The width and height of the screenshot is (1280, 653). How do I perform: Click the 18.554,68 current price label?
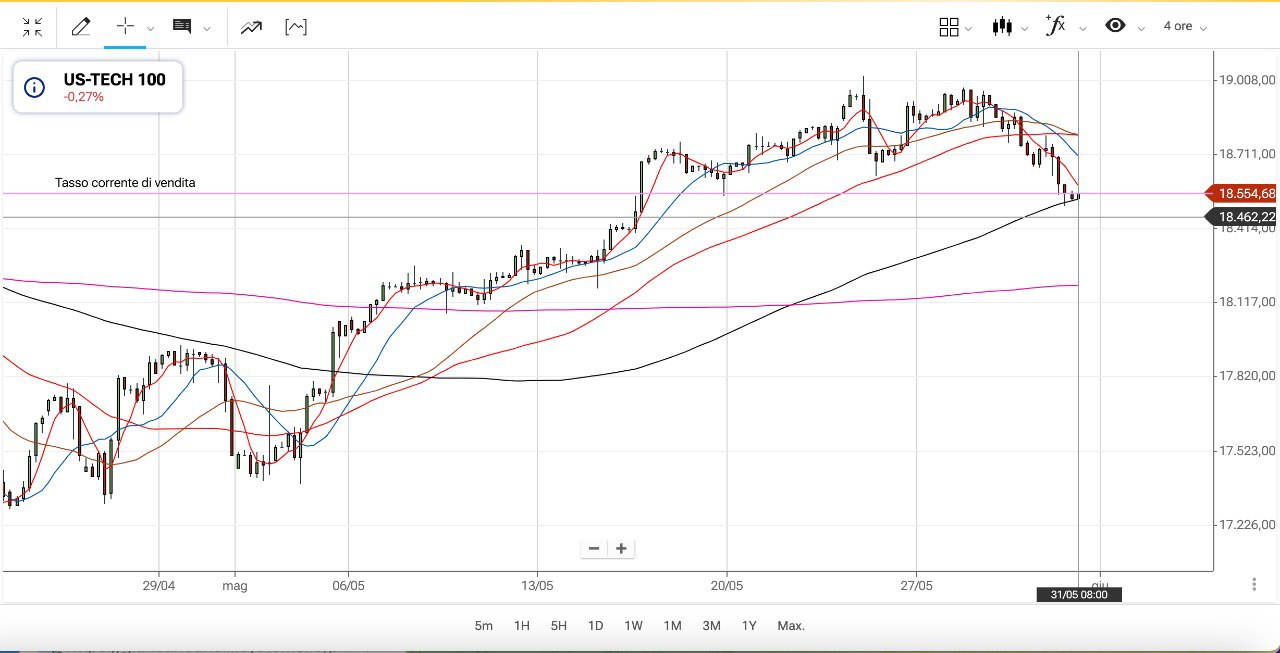pyautogui.click(x=1246, y=194)
